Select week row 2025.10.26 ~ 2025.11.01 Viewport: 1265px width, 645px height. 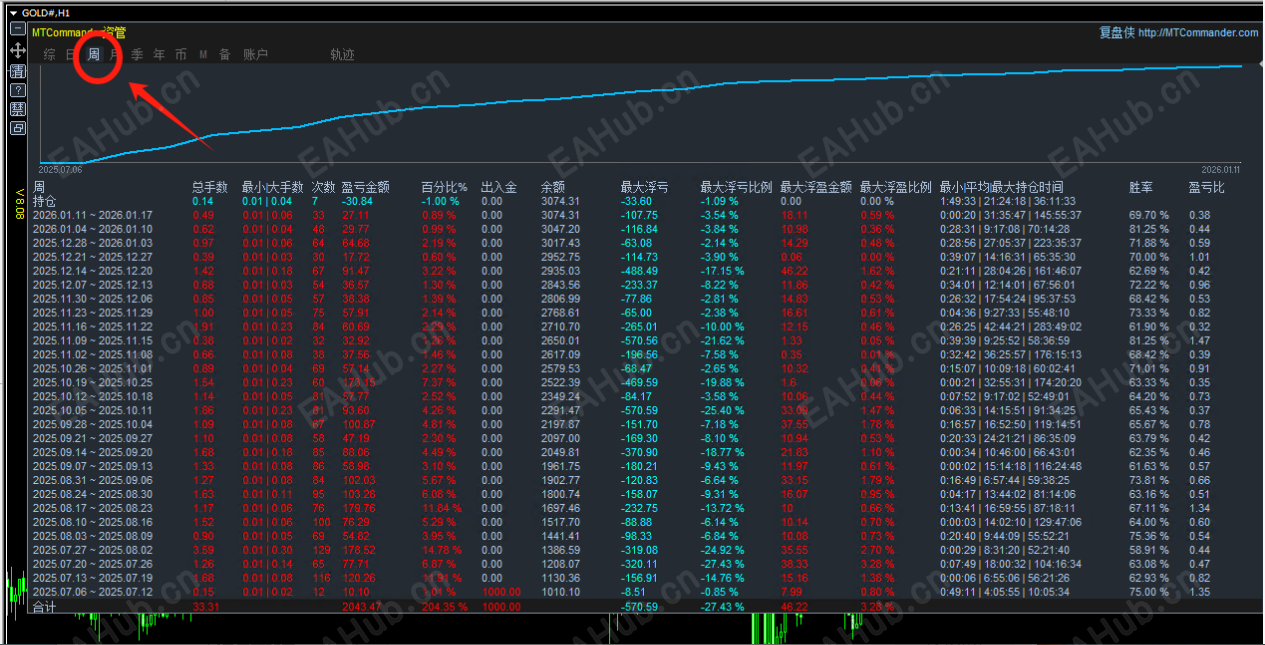point(93,369)
